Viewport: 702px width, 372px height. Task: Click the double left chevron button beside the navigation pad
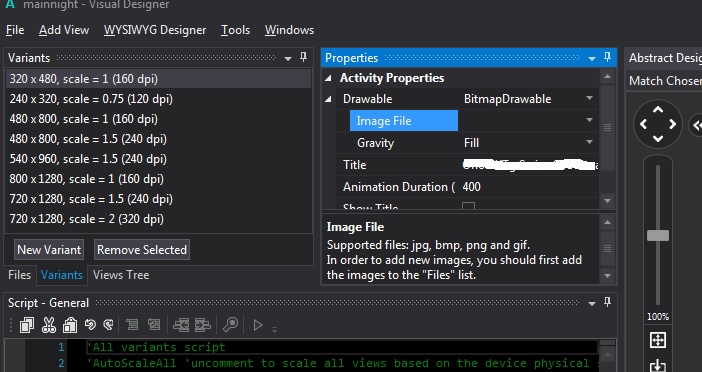[696, 125]
